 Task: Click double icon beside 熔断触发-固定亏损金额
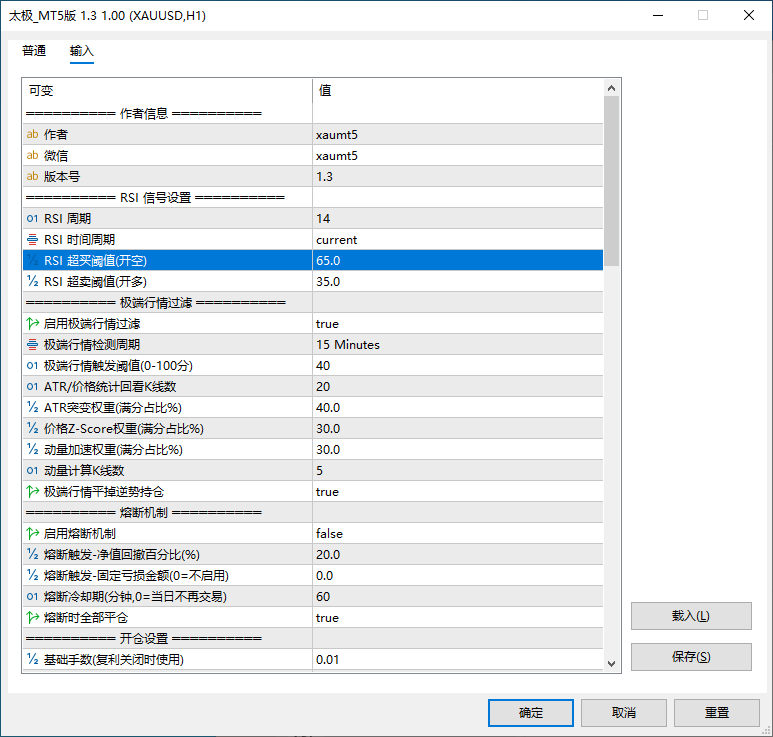pos(33,575)
